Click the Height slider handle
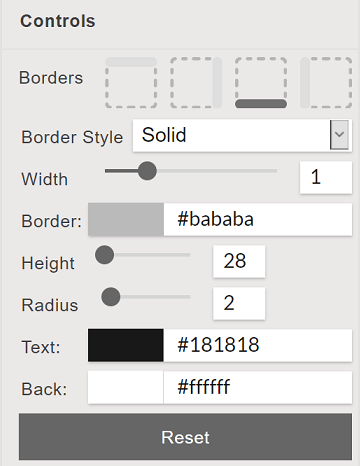 pos(105,255)
